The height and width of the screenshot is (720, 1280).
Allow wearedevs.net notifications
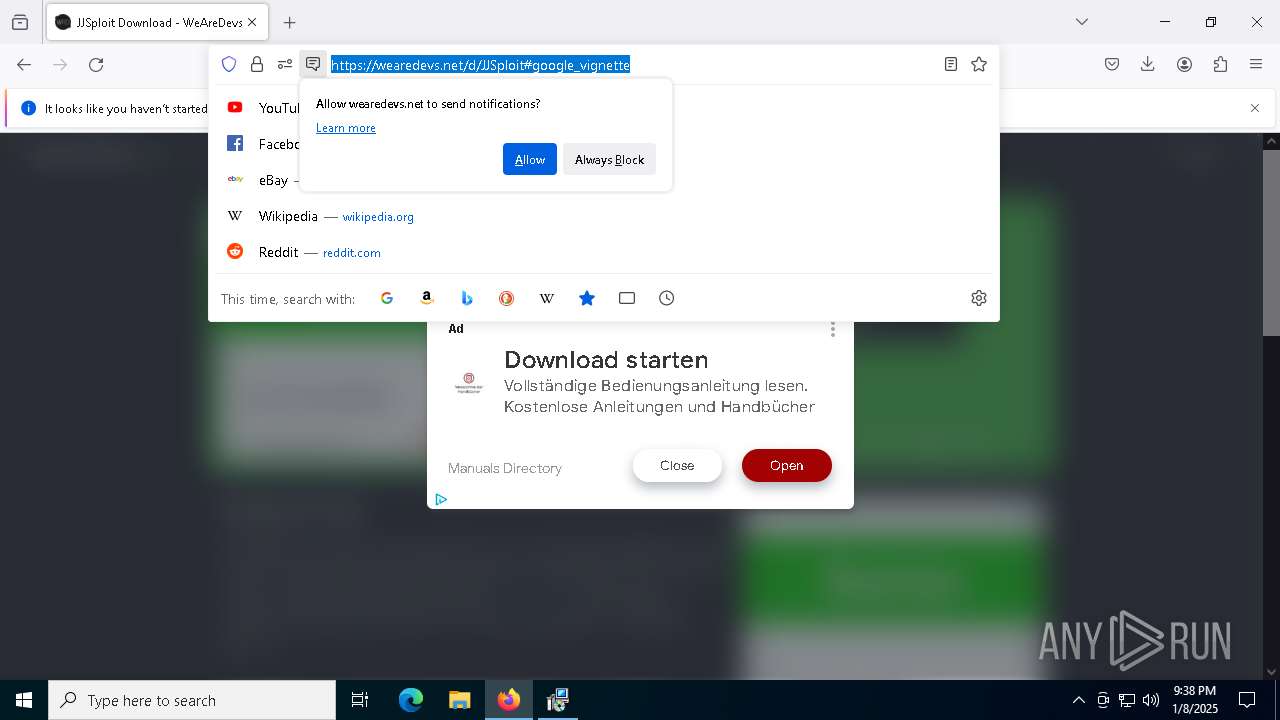[530, 159]
